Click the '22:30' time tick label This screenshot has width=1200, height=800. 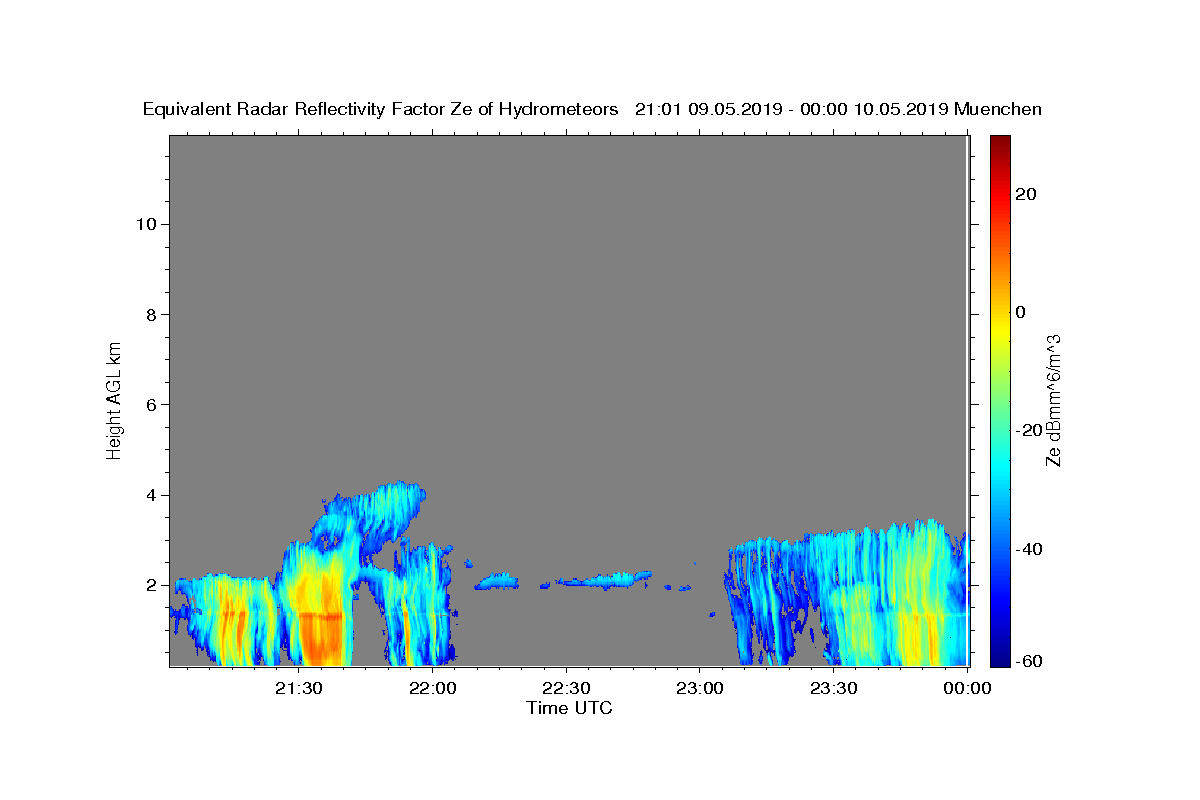[x=566, y=688]
